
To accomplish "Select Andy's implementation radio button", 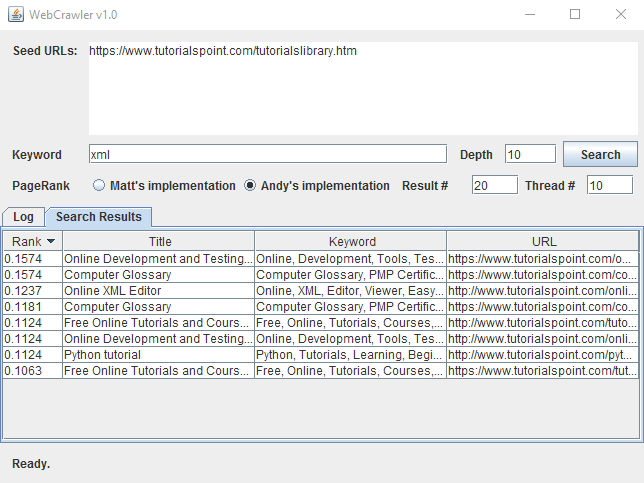I will [250, 185].
